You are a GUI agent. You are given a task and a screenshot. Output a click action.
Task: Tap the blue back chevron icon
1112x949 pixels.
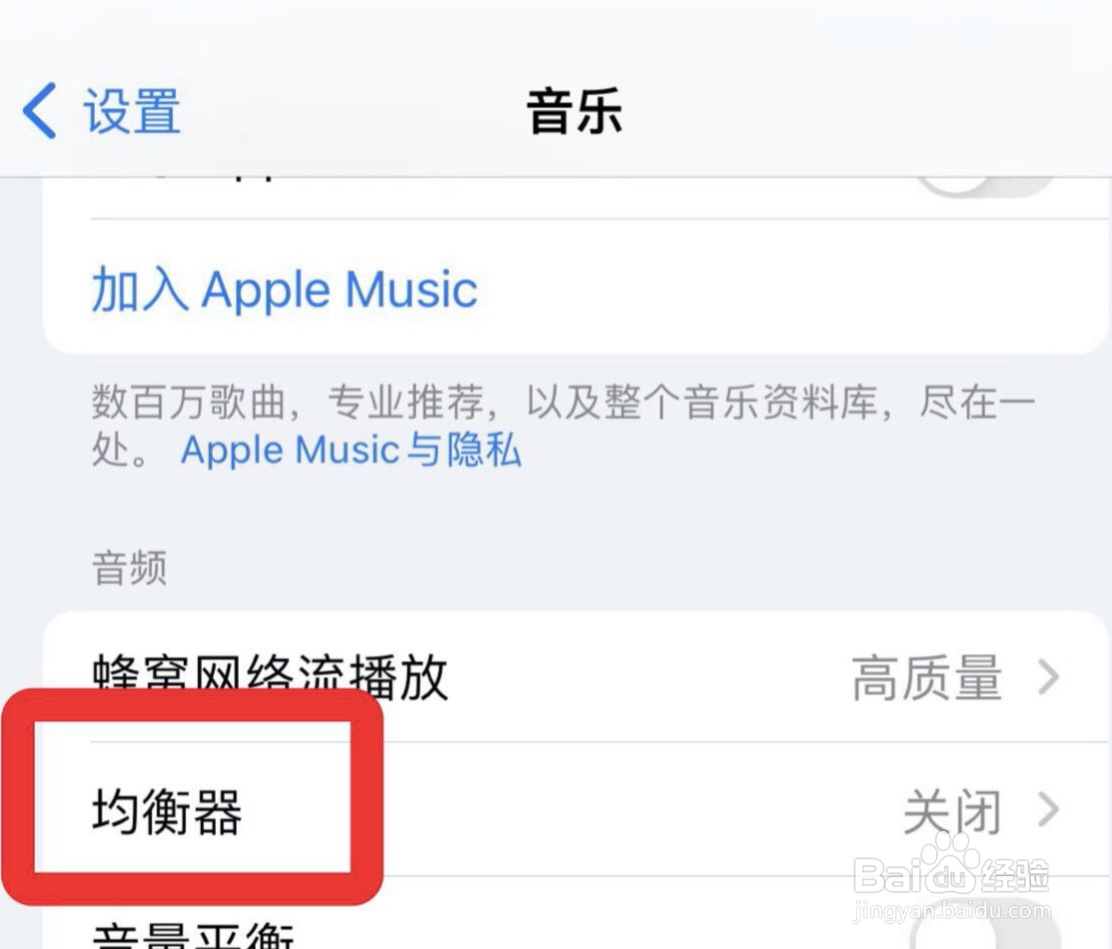click(x=39, y=110)
